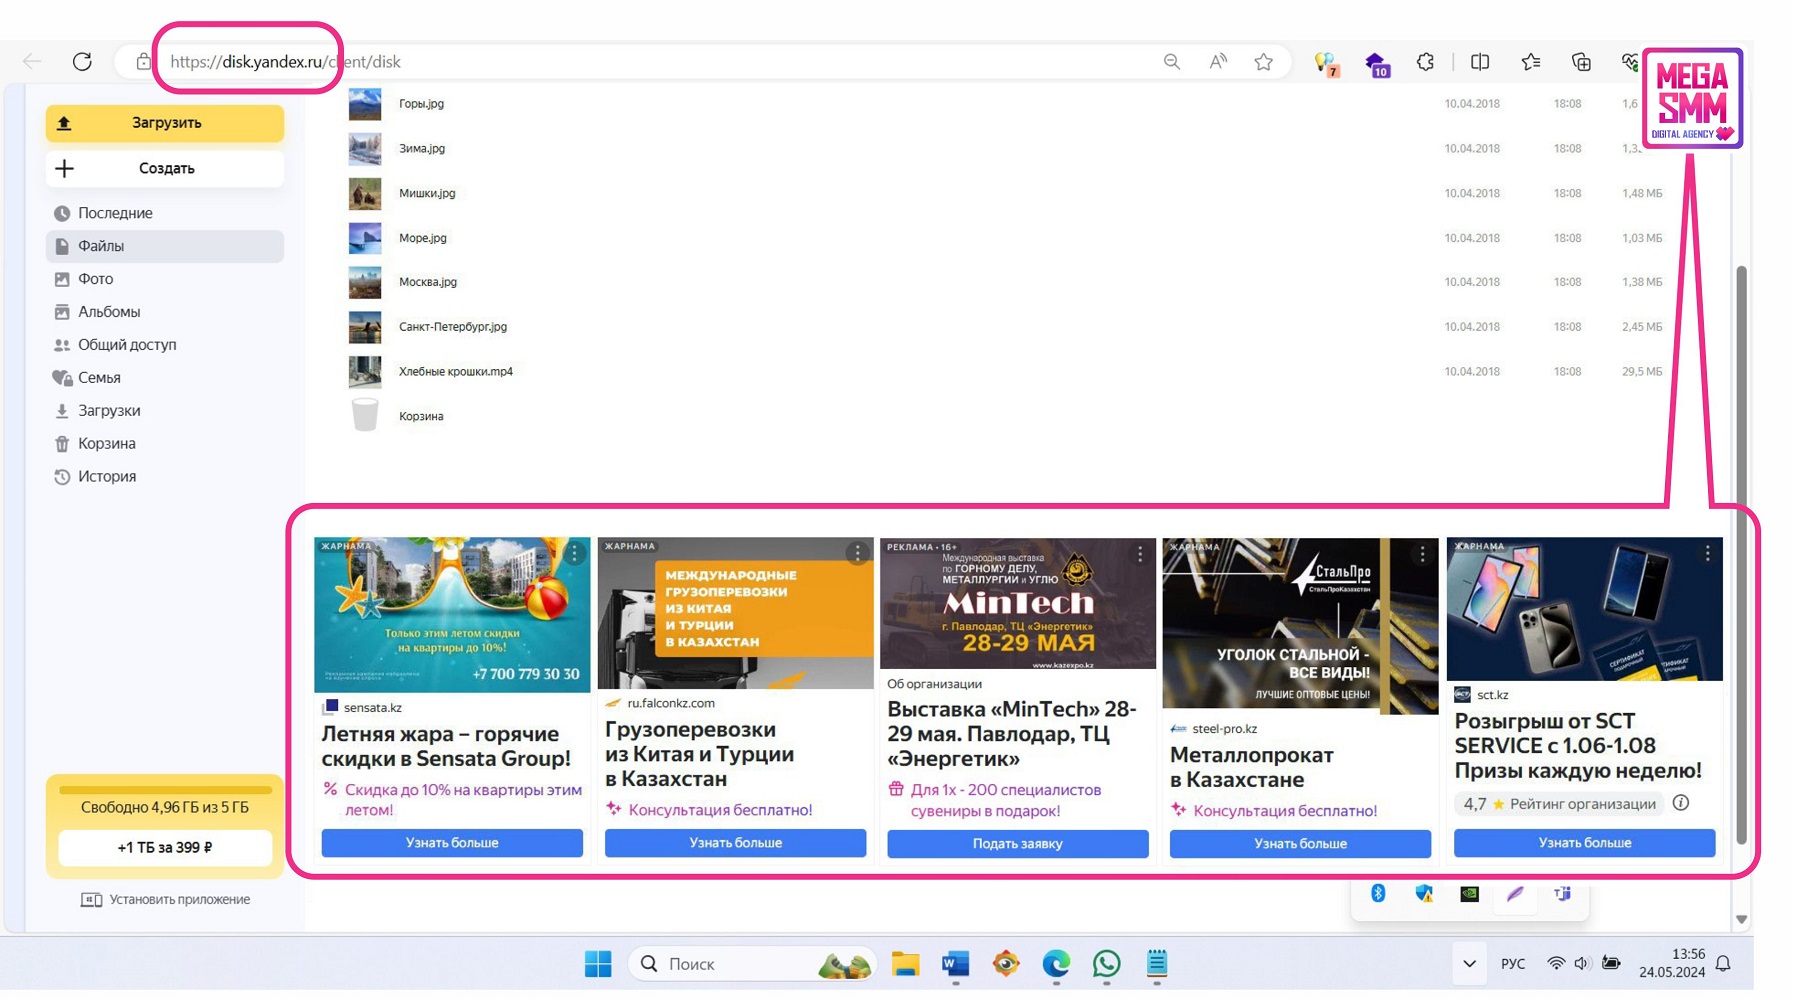1793x1000 pixels.
Task: Open Семья family section
Action: point(99,378)
